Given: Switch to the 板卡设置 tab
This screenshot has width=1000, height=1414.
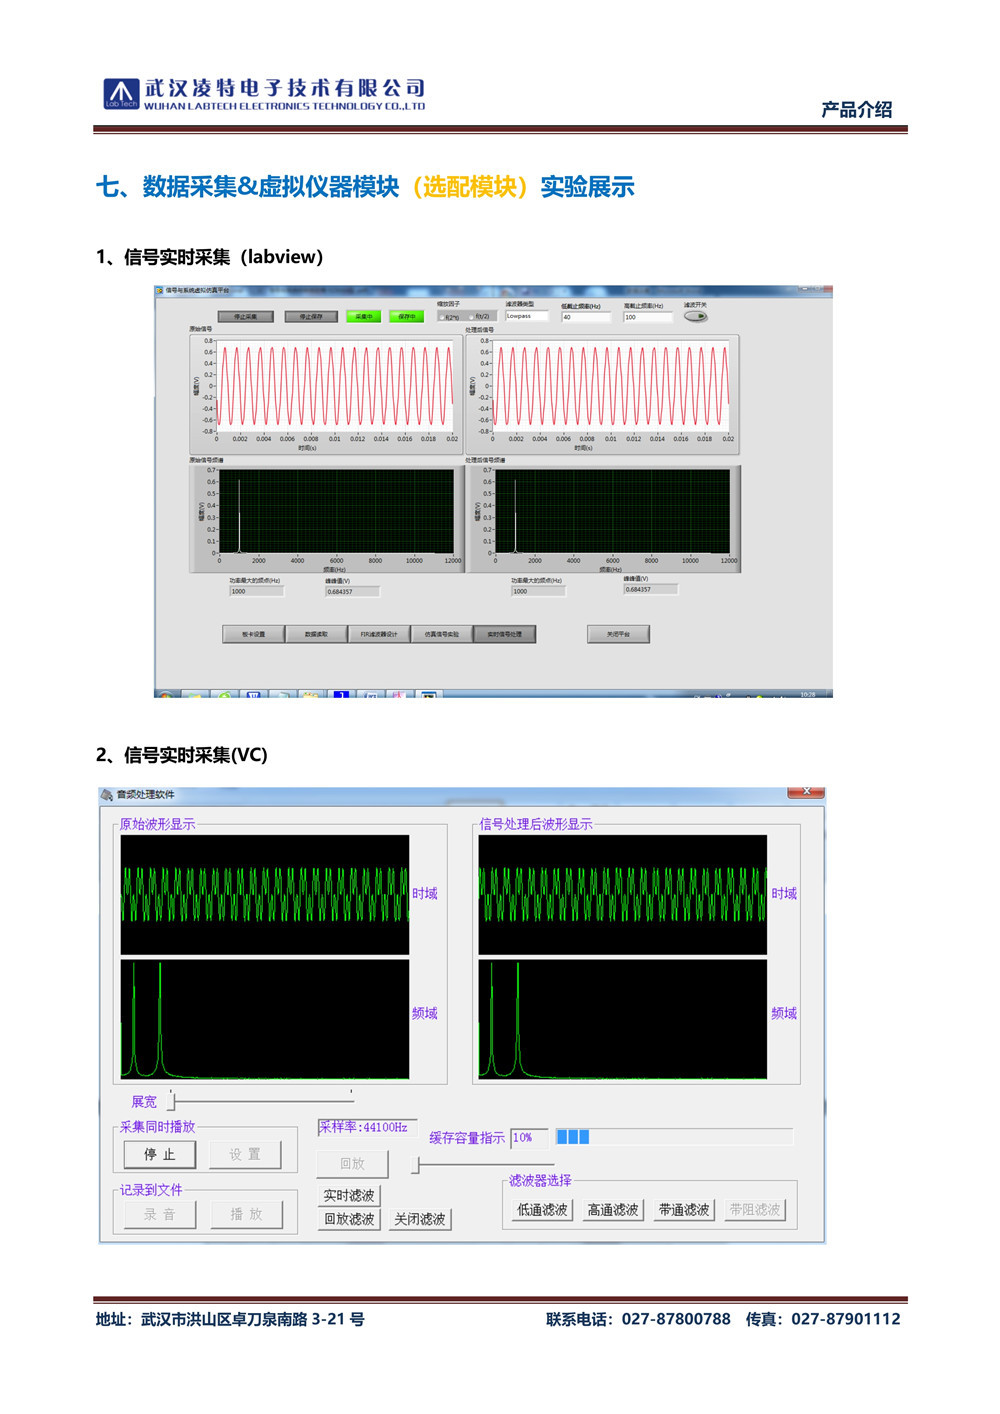Looking at the screenshot, I should pyautogui.click(x=253, y=634).
